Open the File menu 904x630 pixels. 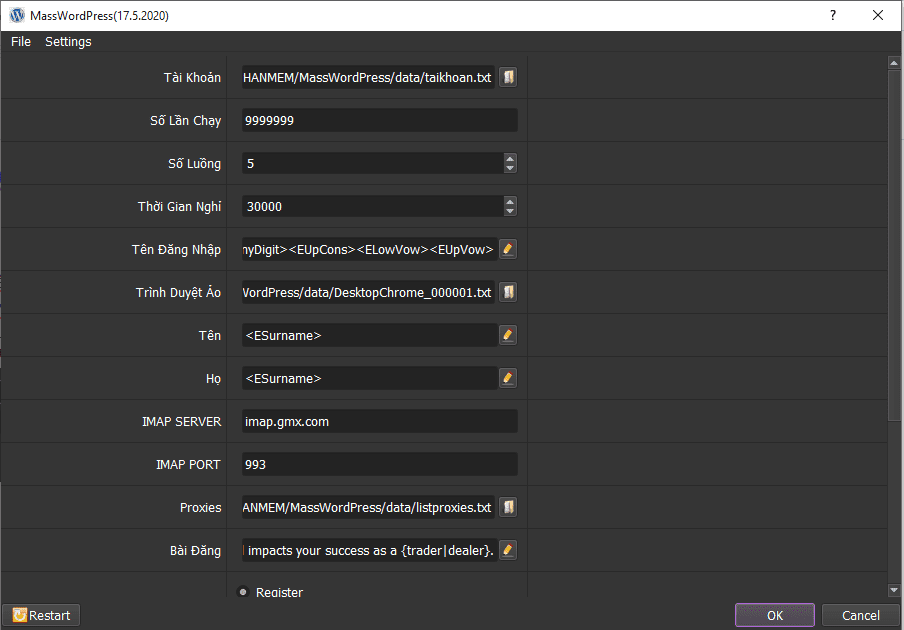point(21,41)
